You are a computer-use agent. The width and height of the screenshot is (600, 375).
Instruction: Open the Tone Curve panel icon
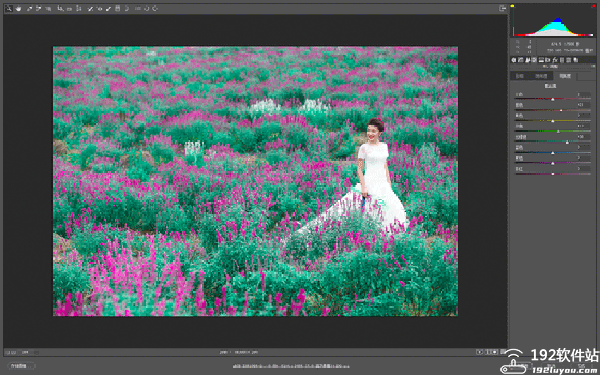coord(521,60)
